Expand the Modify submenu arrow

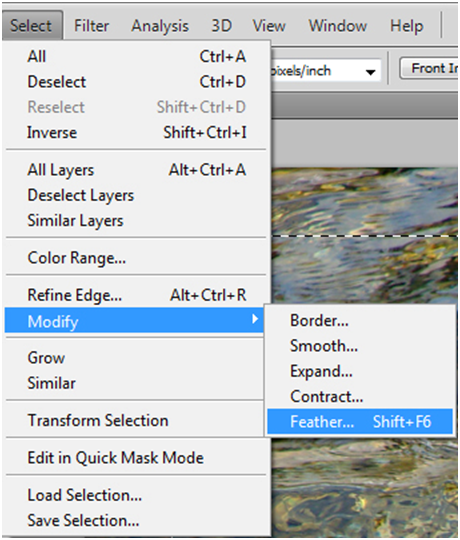click(255, 319)
